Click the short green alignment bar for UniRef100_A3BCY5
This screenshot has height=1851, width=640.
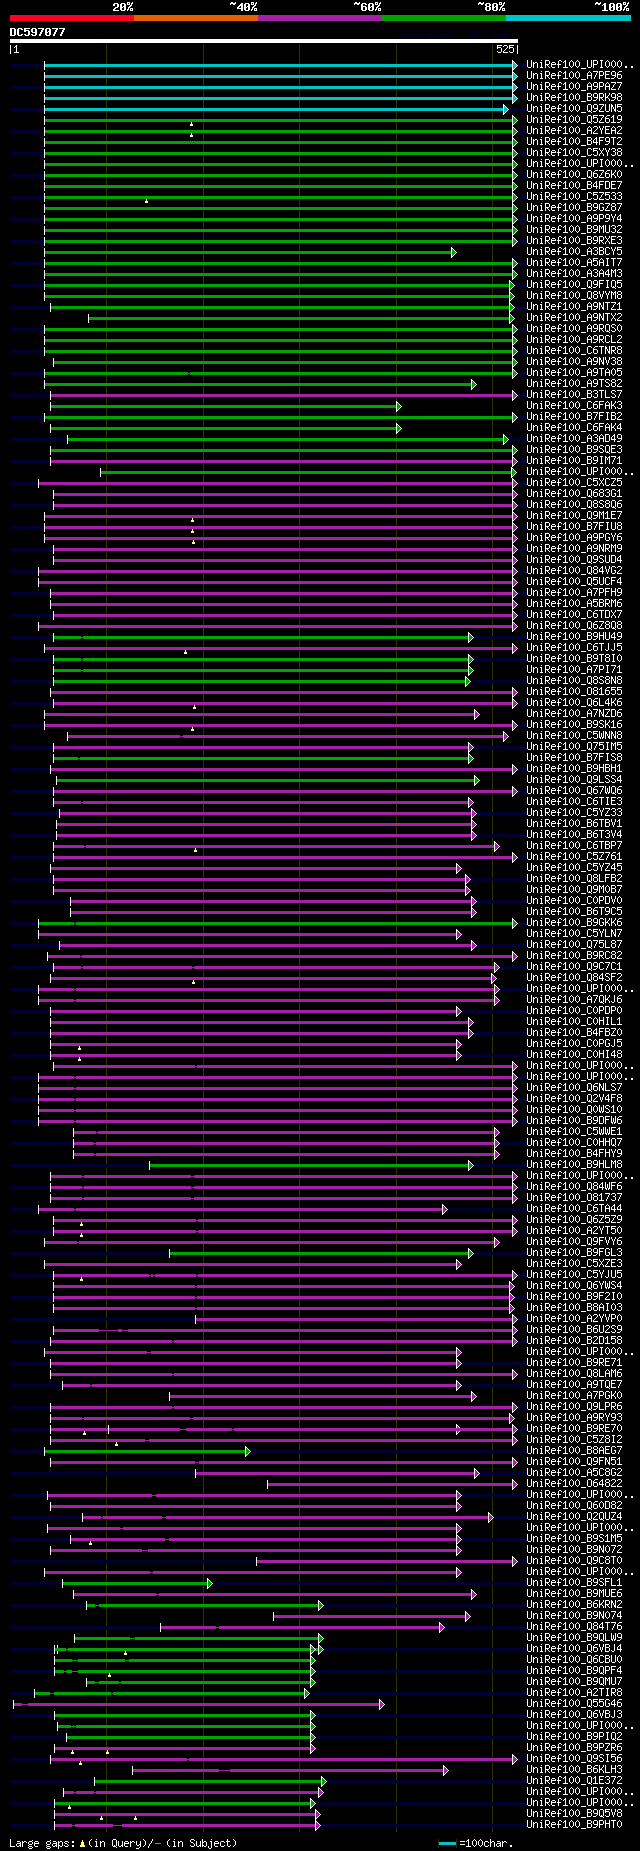pyautogui.click(x=250, y=252)
